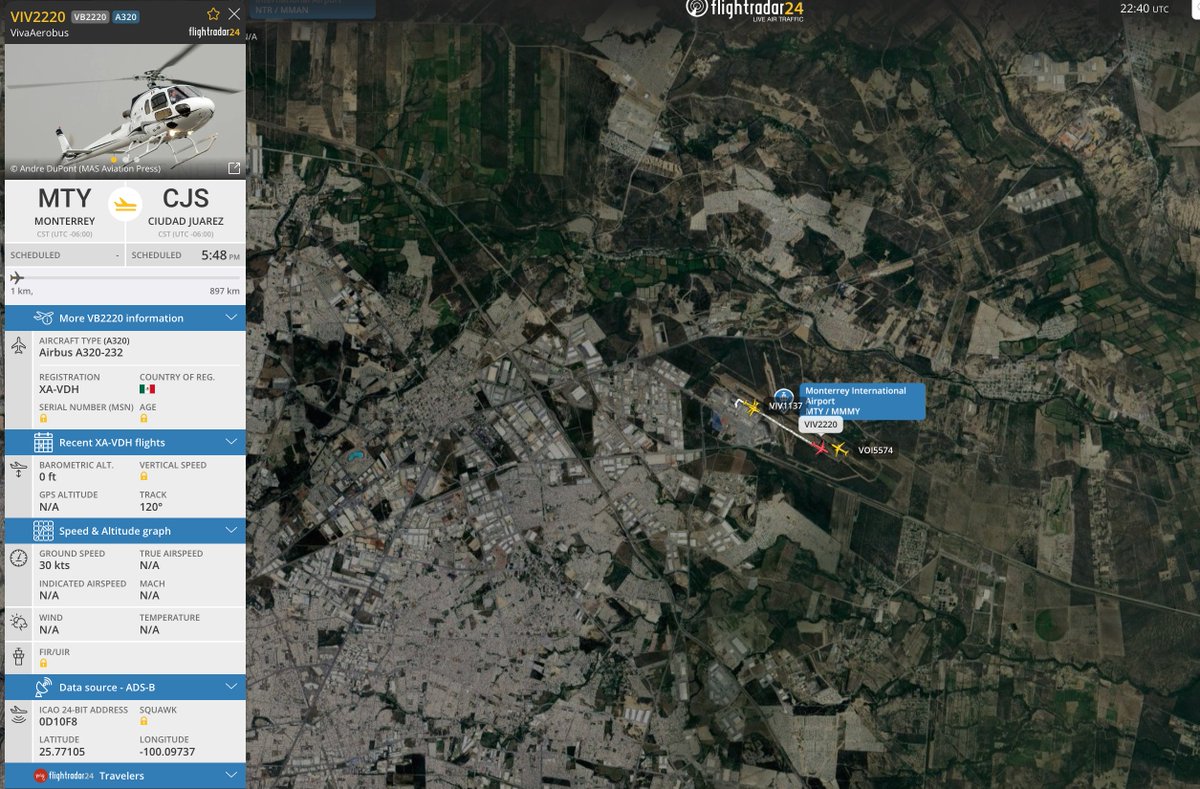Click the lock icon under Serial Number
The height and width of the screenshot is (789, 1200).
pos(43,419)
